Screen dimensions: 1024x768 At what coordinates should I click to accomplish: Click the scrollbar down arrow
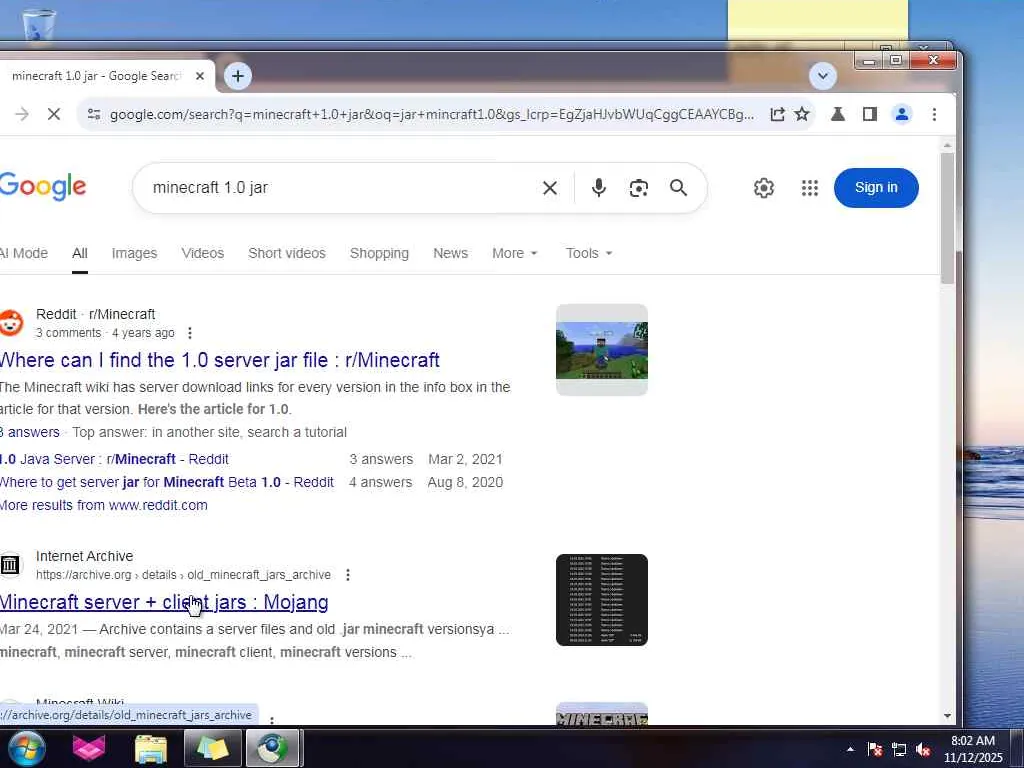tap(947, 716)
